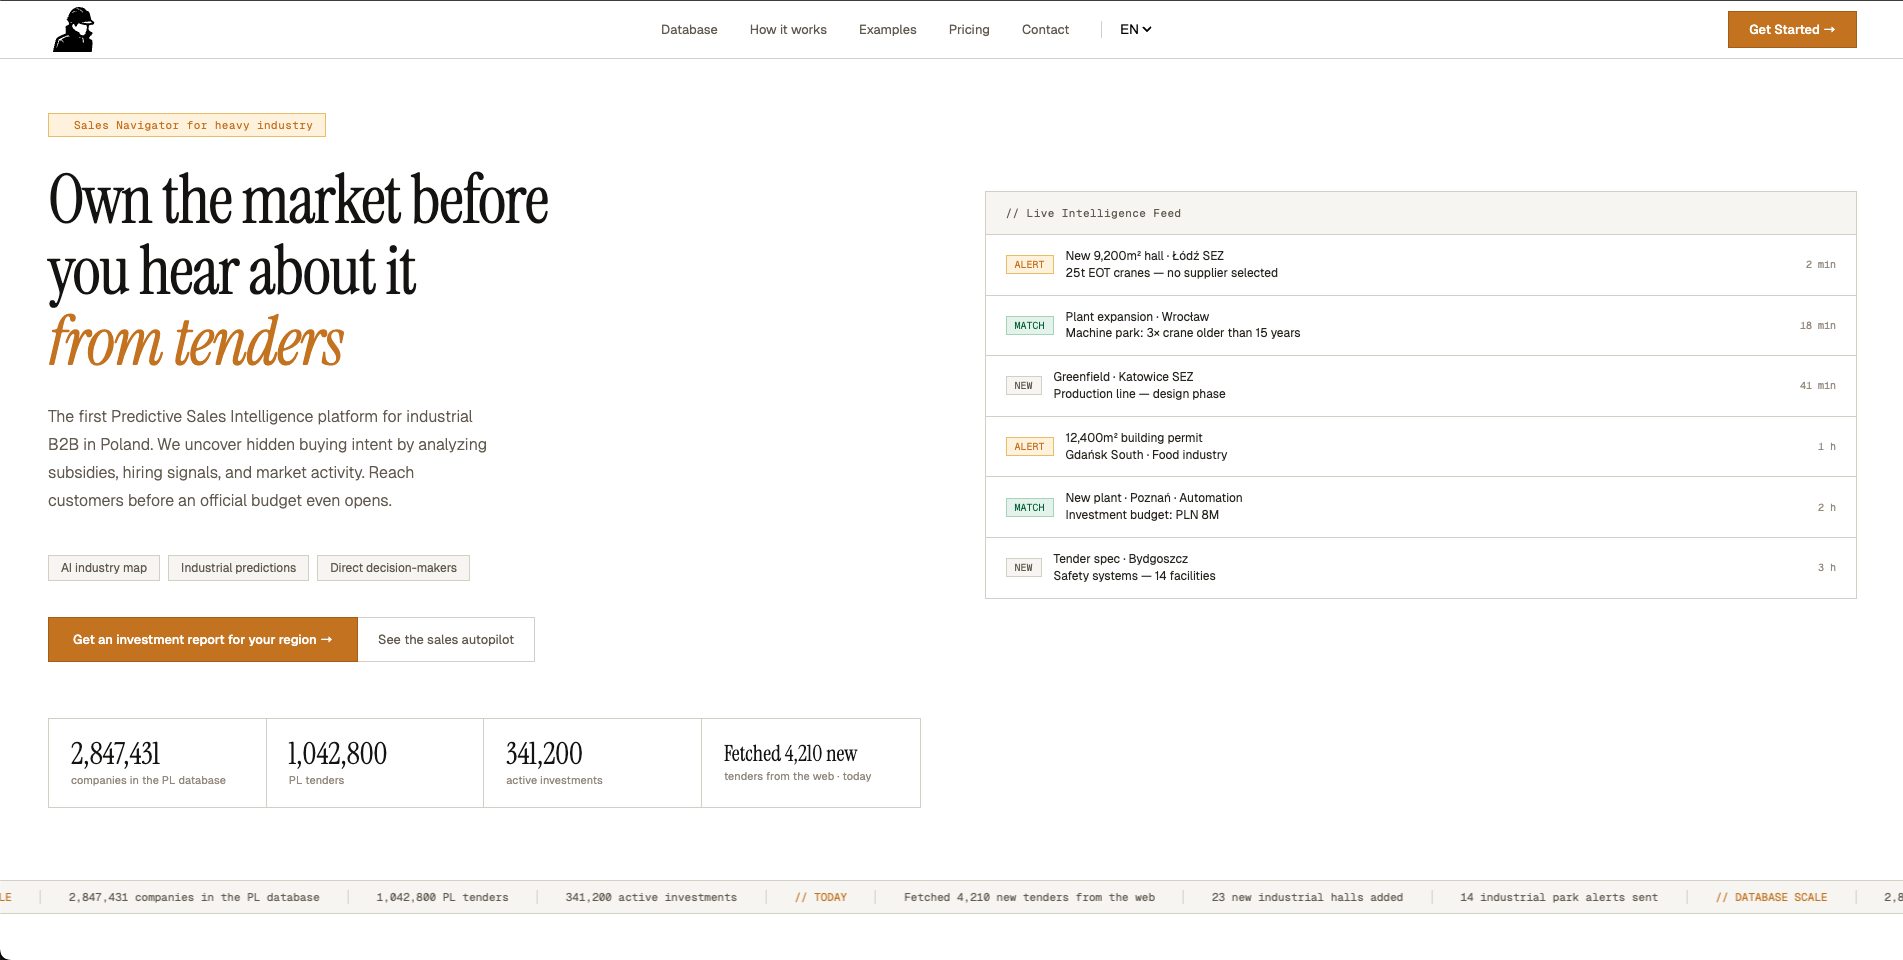Click the MATCH badge on the Poznań new plant
The height and width of the screenshot is (960, 1903).
coord(1029,507)
